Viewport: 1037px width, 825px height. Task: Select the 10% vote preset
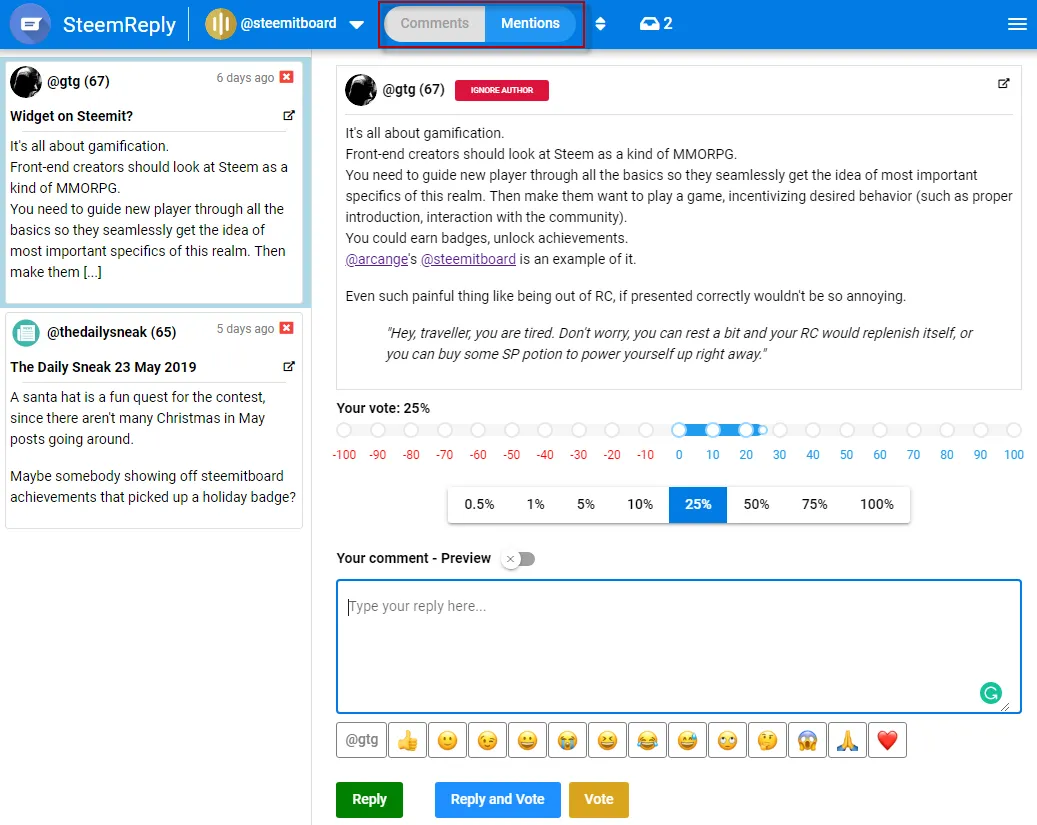(640, 505)
